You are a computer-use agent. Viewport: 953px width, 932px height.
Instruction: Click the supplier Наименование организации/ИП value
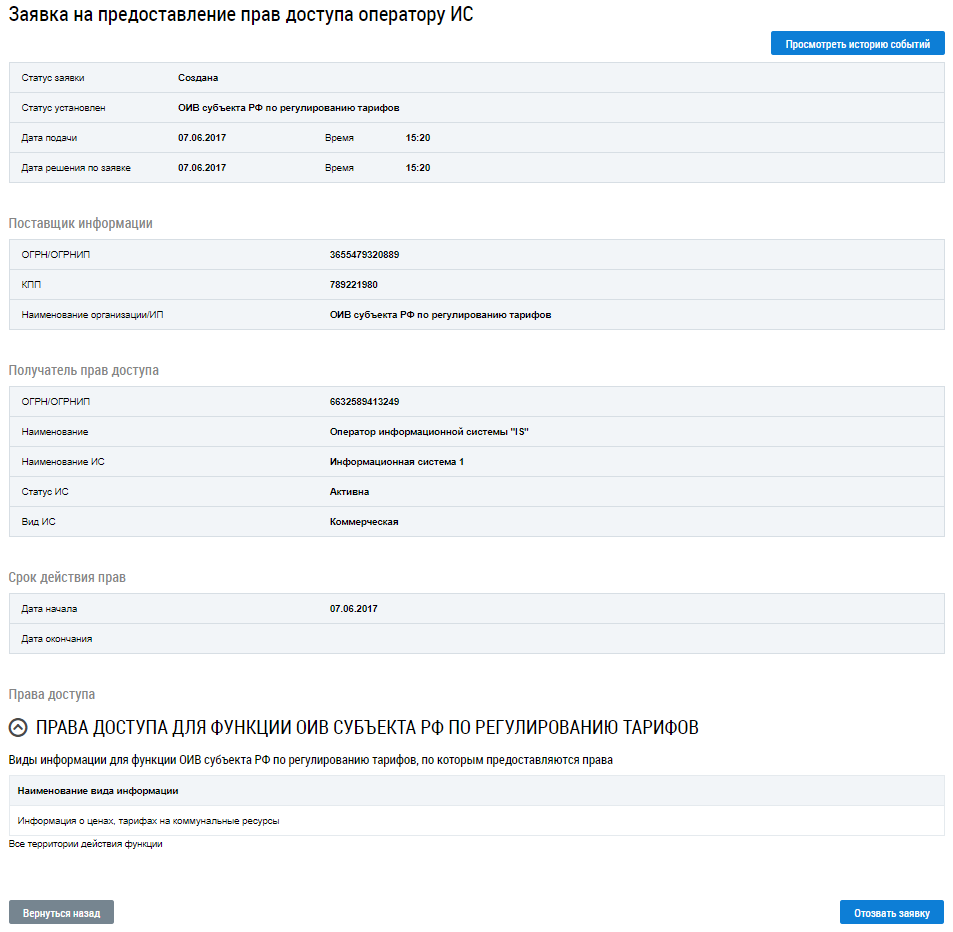click(x=440, y=315)
